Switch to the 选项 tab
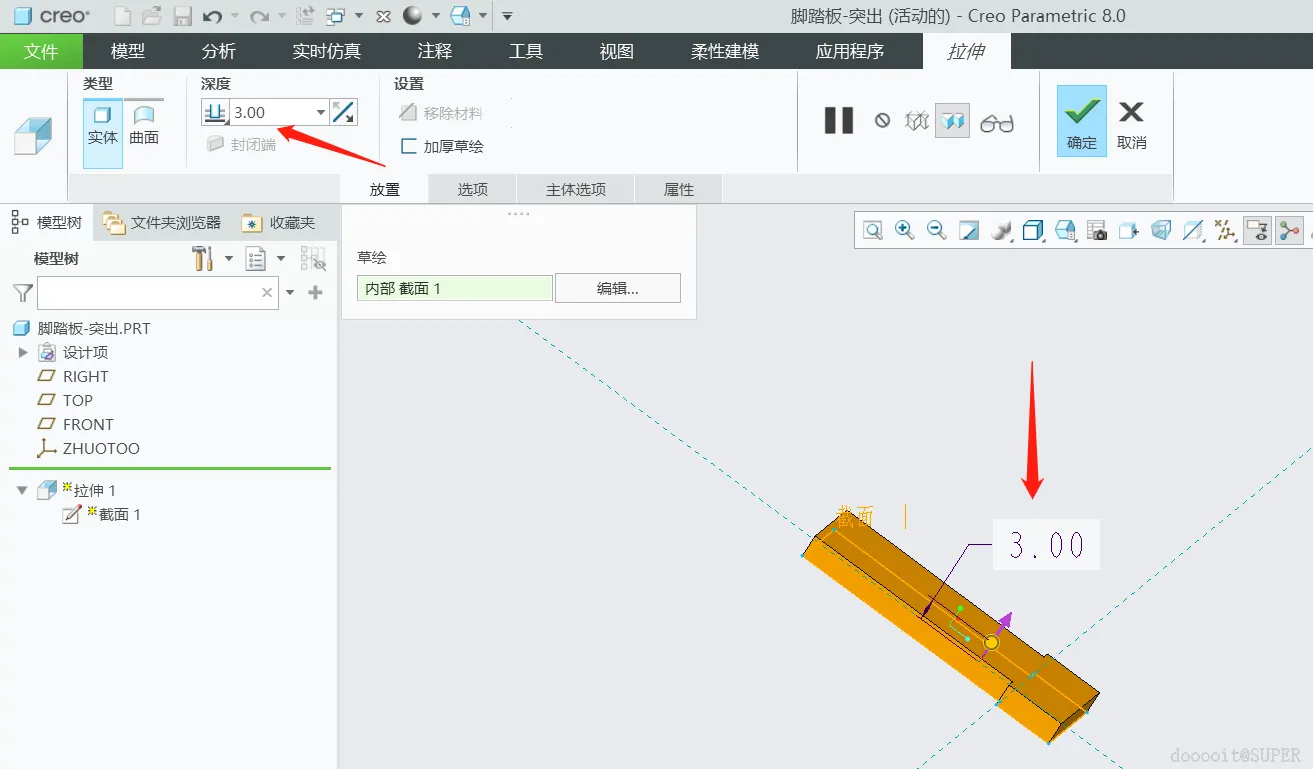Screen dimensions: 1313x769 click(473, 189)
